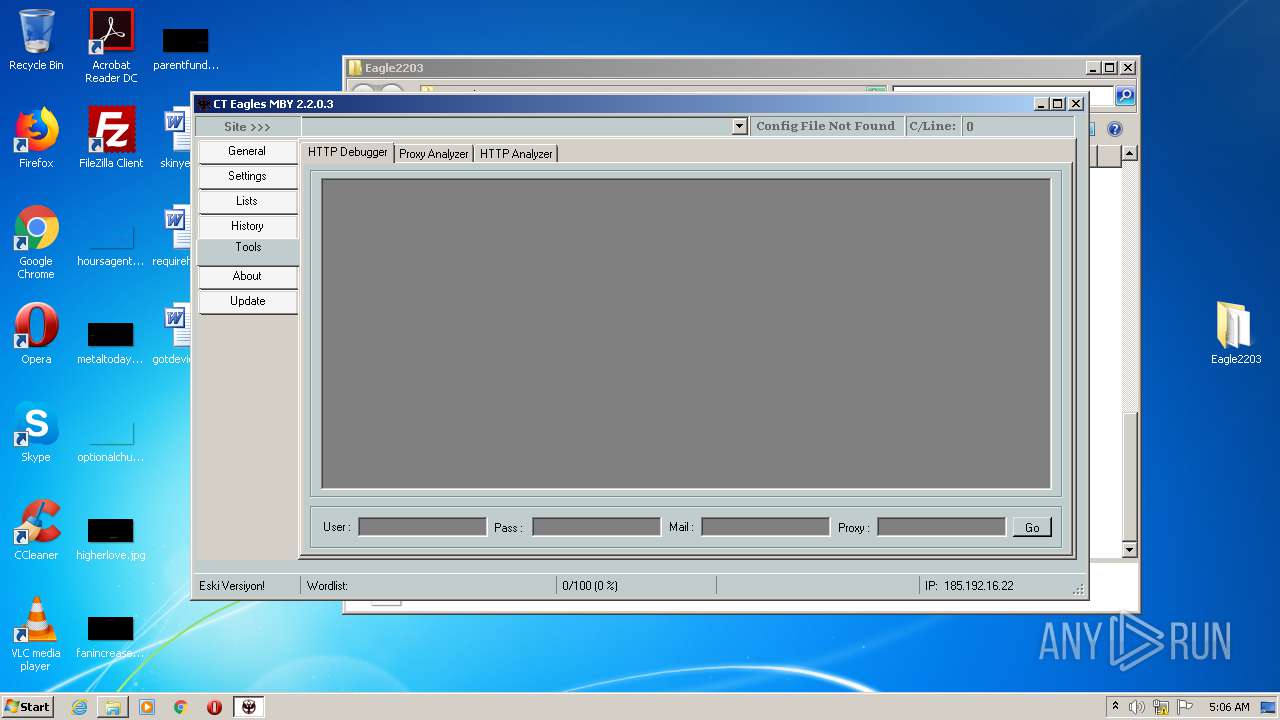1280x720 pixels.
Task: Select the metaltoday desktop file
Action: coord(111,342)
